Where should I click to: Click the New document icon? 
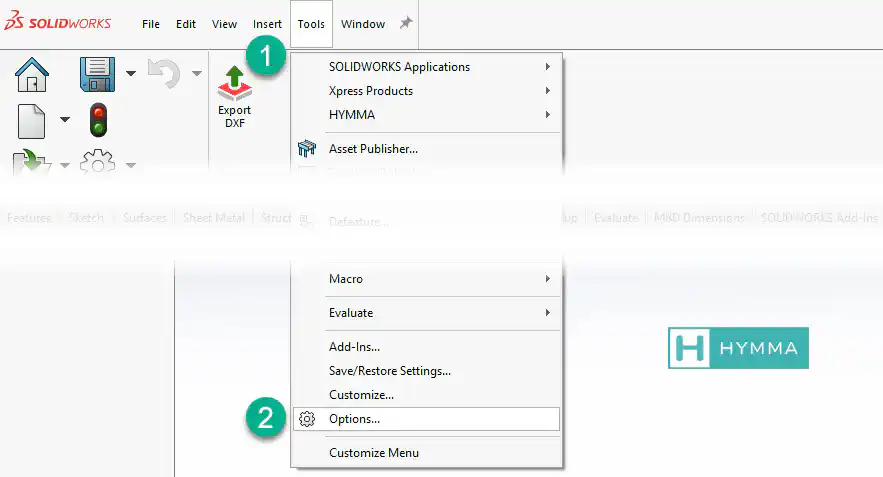[x=32, y=121]
